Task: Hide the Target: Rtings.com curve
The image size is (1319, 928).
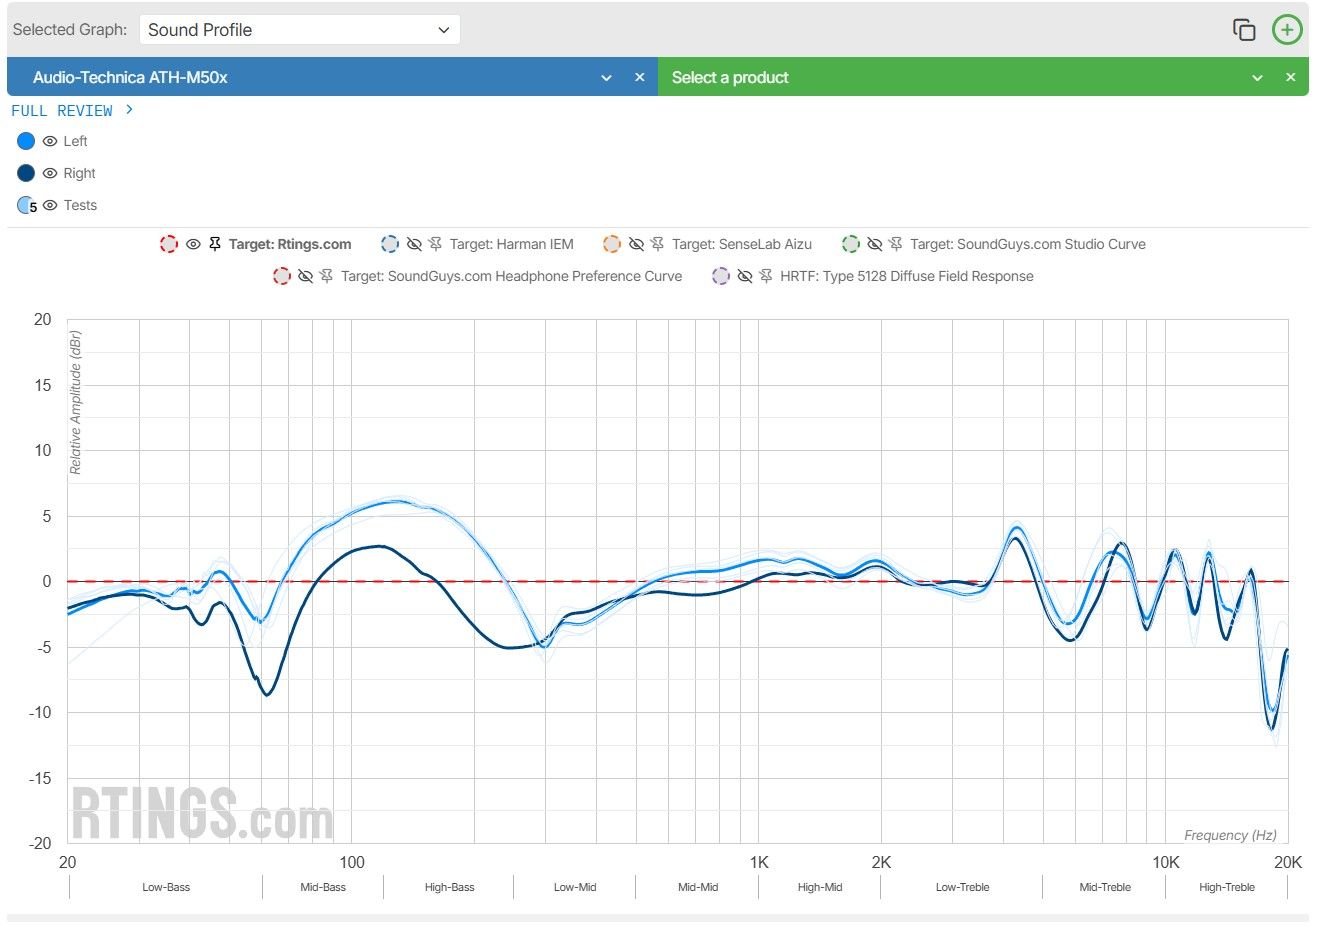Action: coord(193,244)
